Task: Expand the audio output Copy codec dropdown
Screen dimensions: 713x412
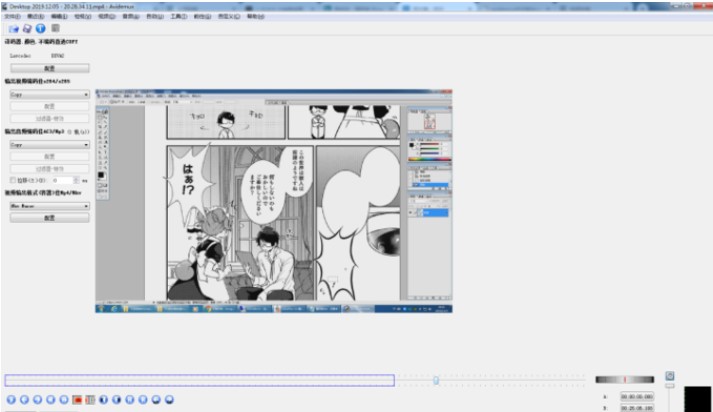Action: pyautogui.click(x=50, y=145)
